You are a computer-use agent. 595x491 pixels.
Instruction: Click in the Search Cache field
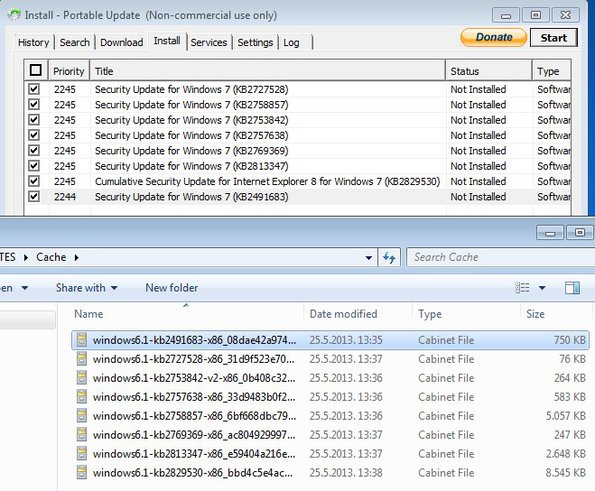[501, 258]
